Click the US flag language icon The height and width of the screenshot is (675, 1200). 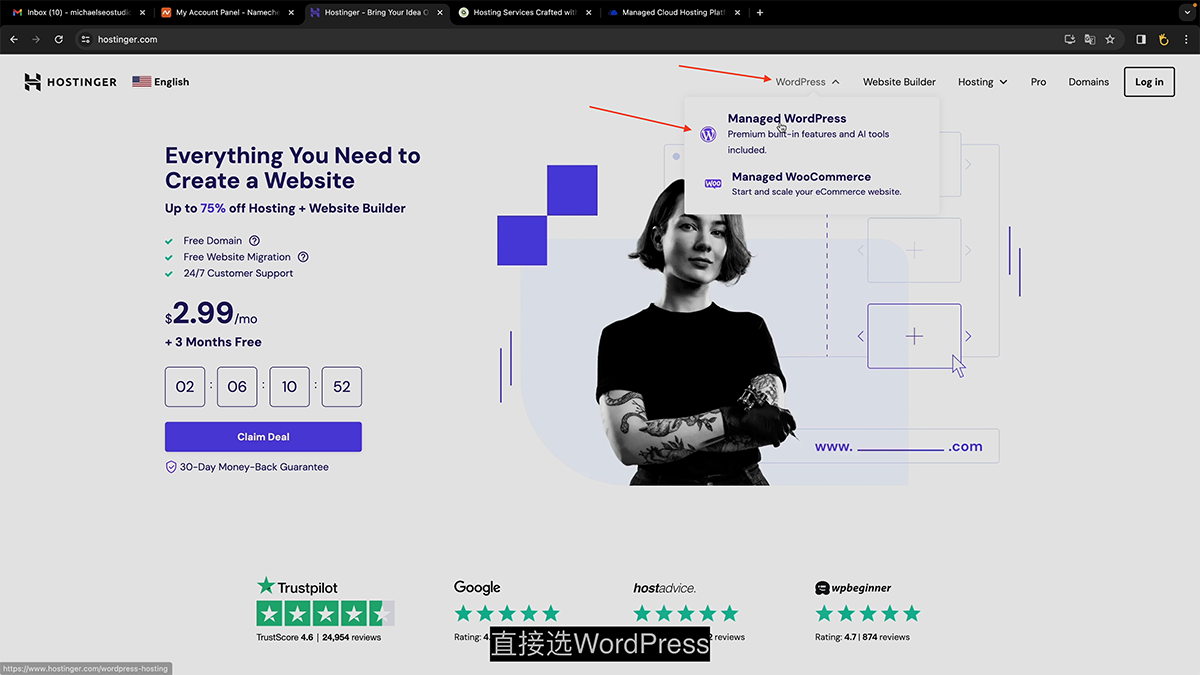click(141, 82)
